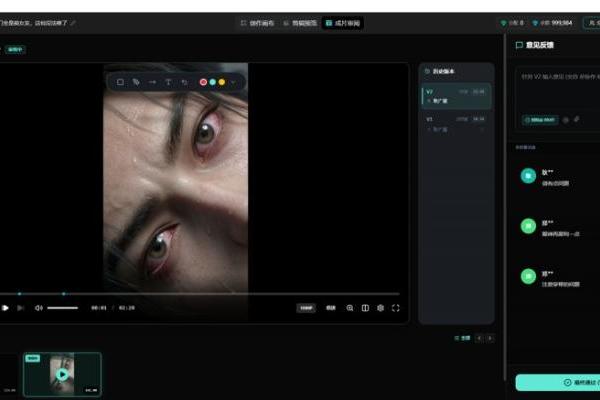Open the 1080P resolution selector

click(x=306, y=308)
